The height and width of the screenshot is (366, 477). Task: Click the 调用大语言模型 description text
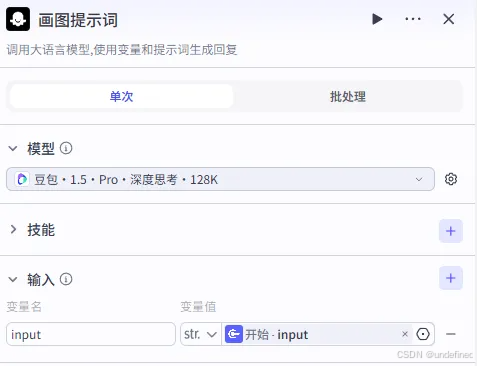[x=122, y=50]
